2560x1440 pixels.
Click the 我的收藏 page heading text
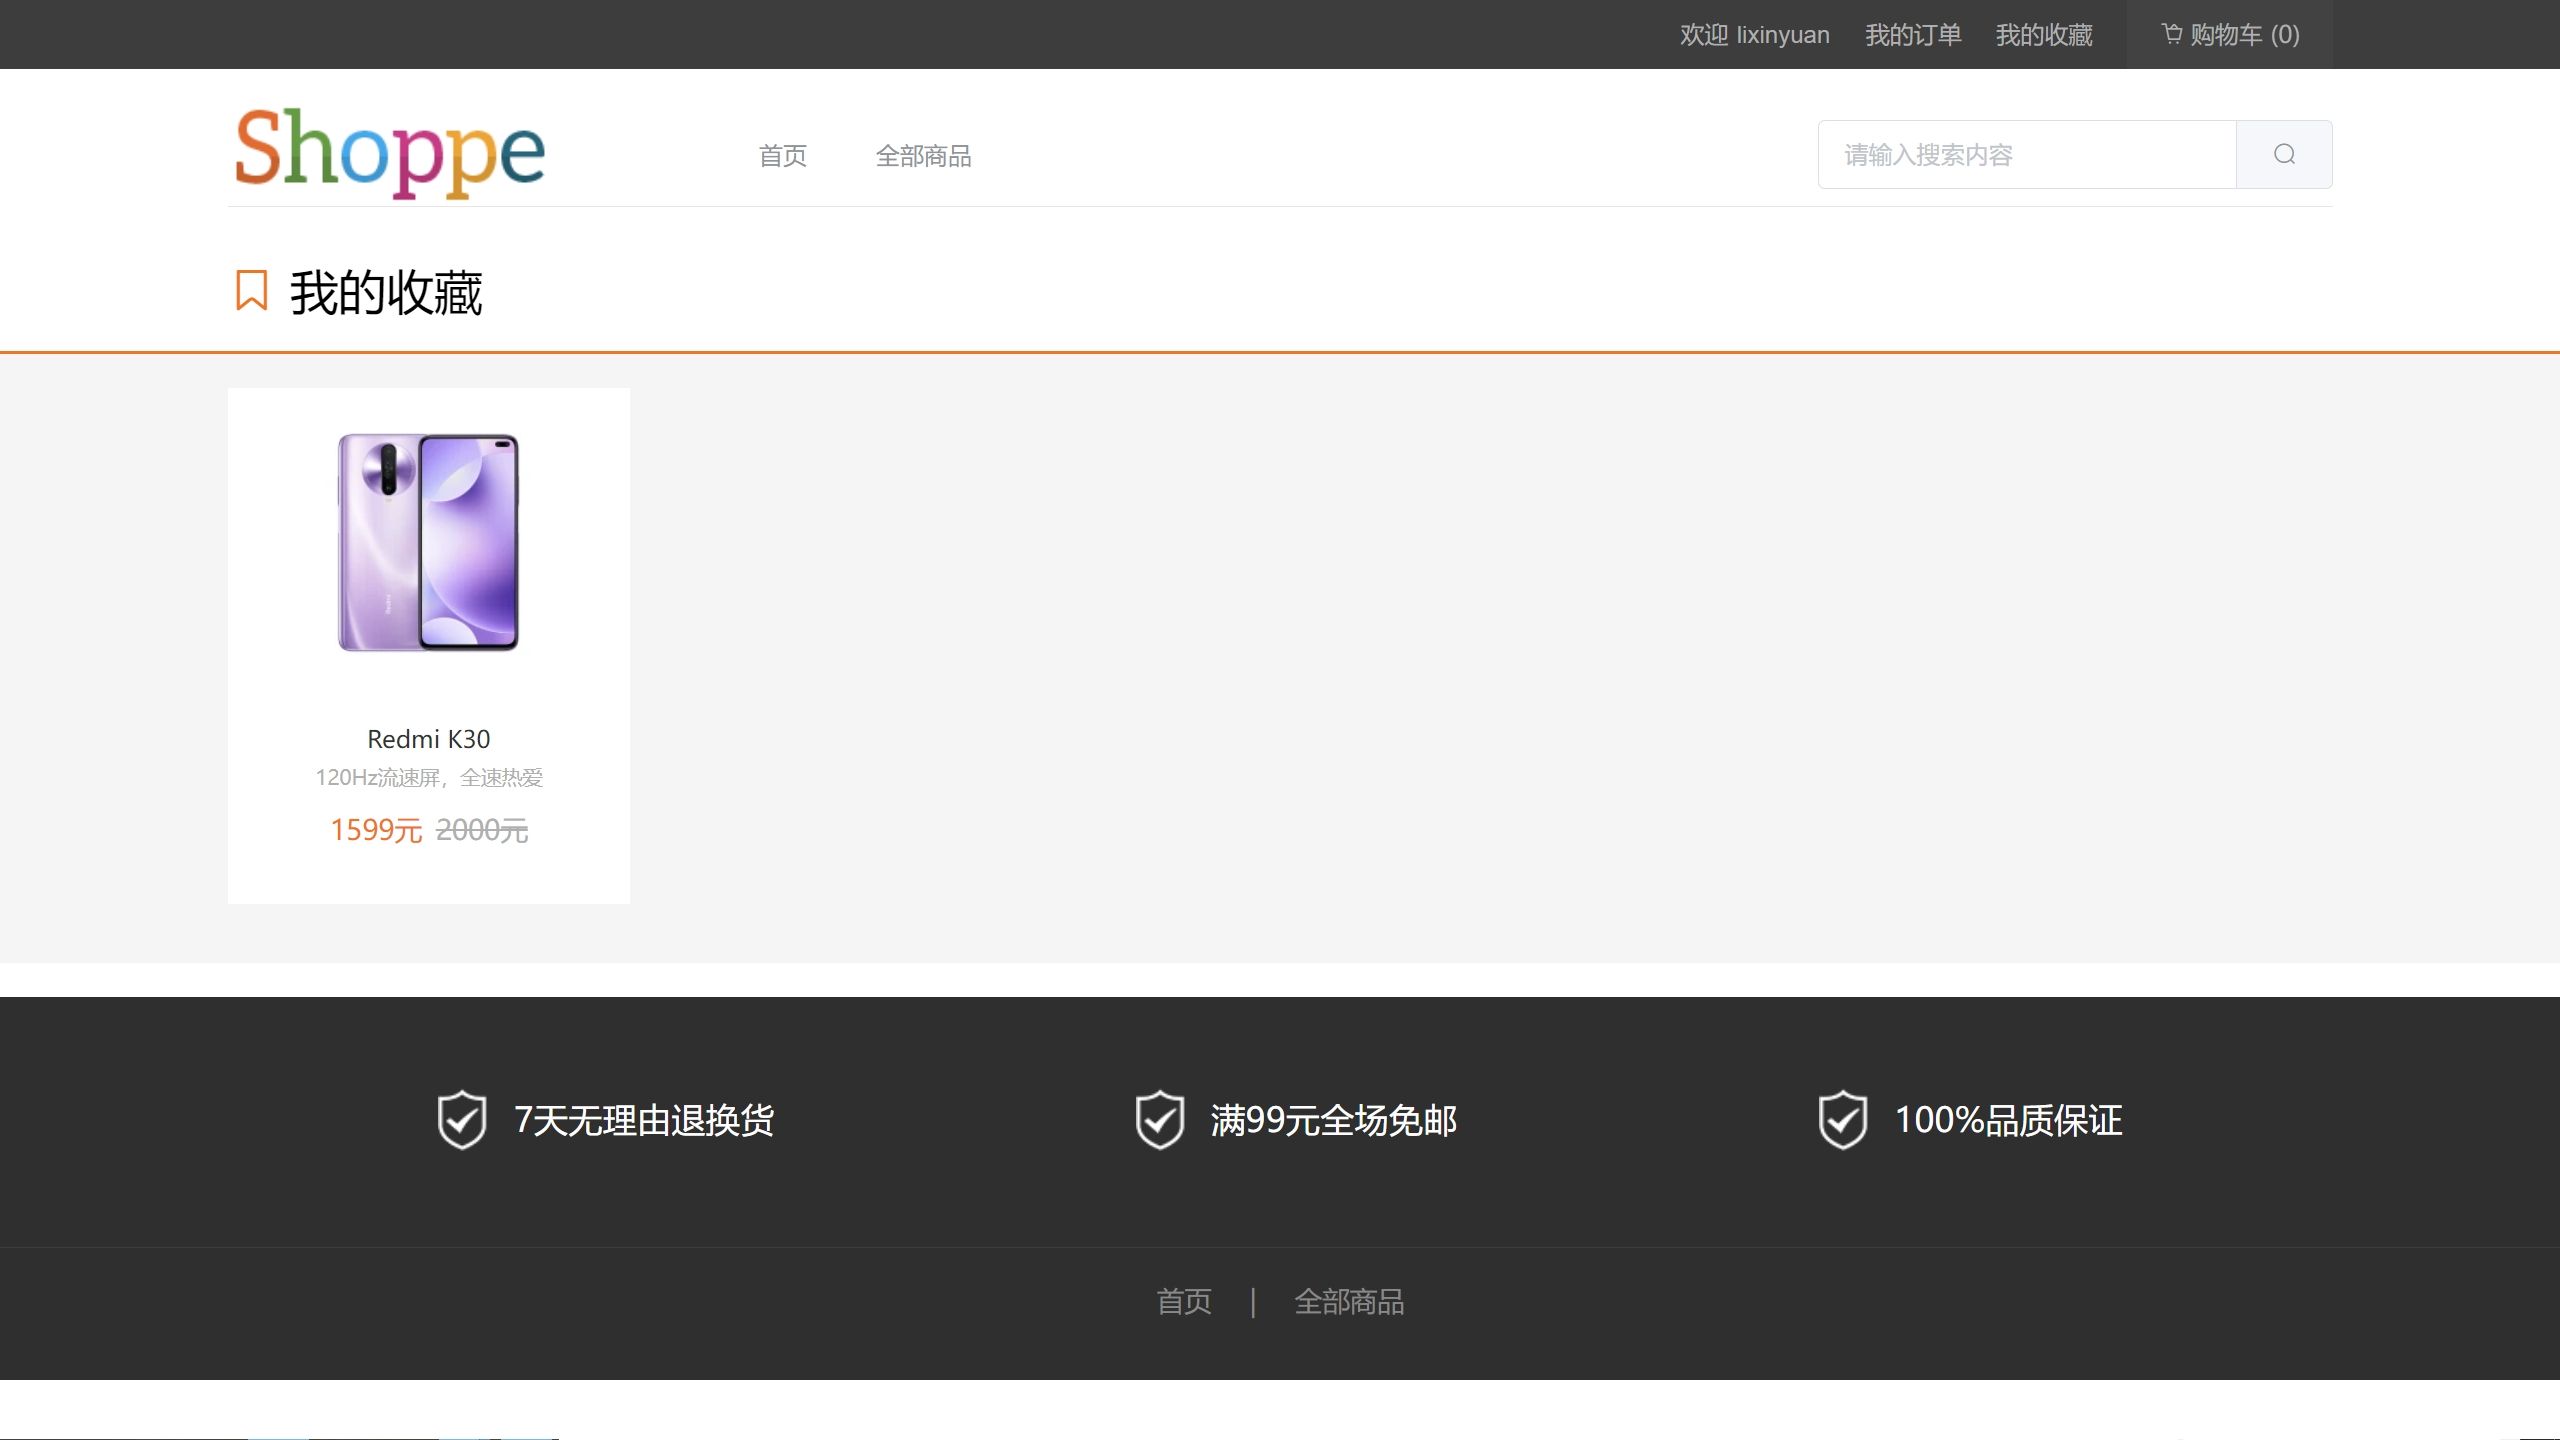[x=386, y=293]
